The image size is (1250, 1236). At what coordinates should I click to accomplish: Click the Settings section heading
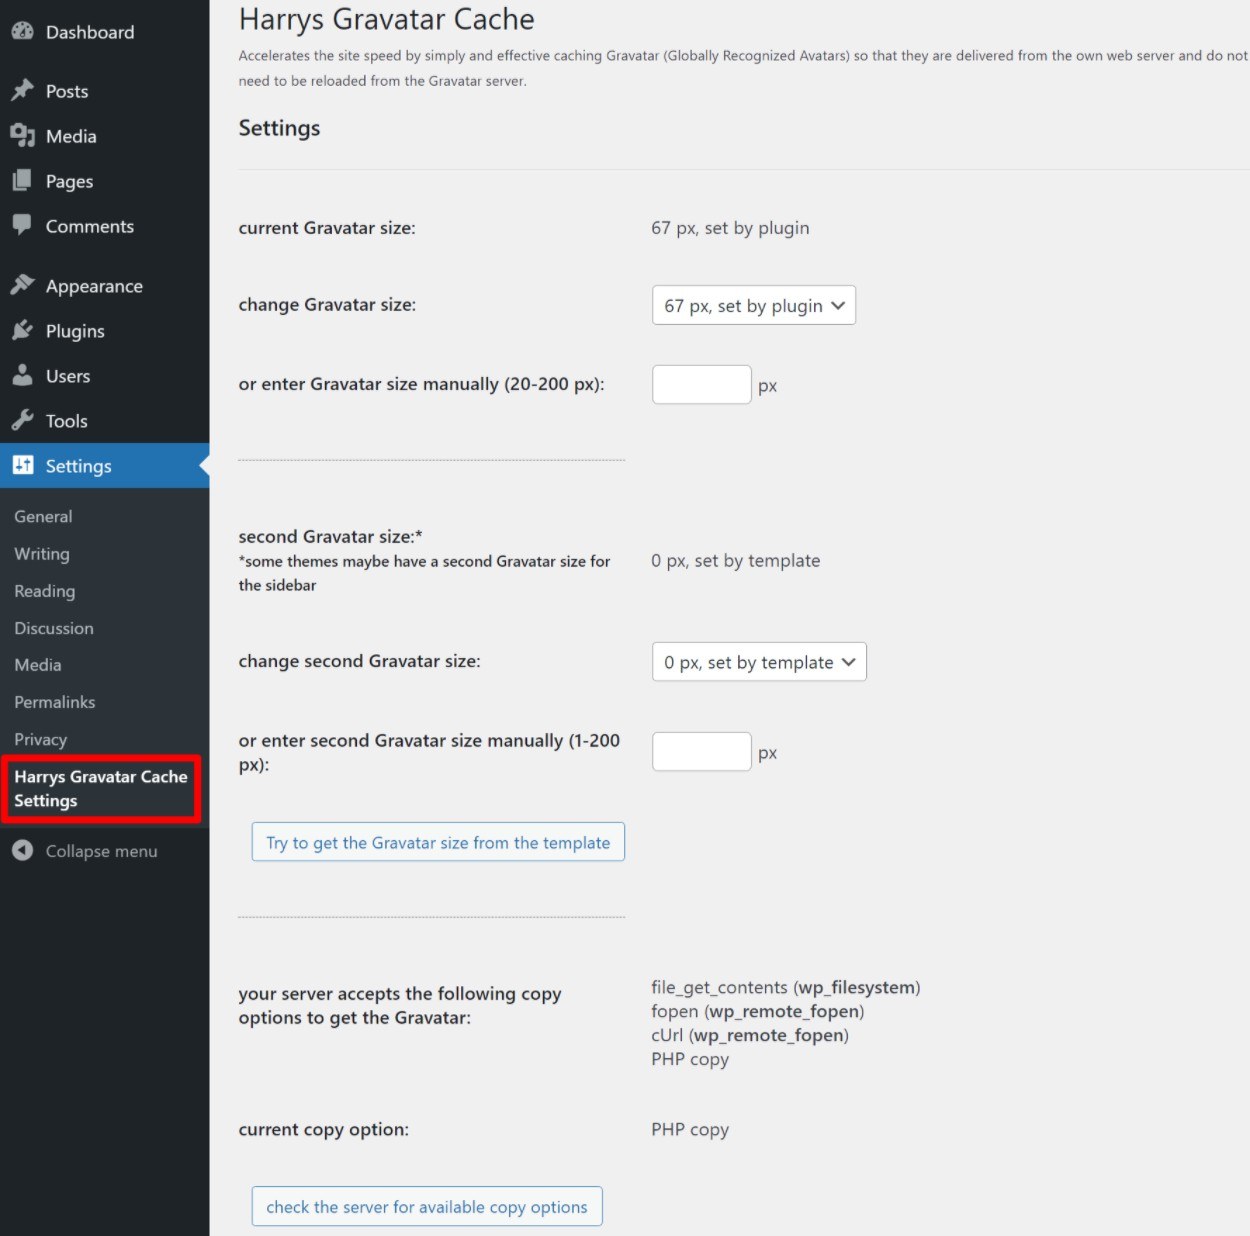(x=280, y=128)
